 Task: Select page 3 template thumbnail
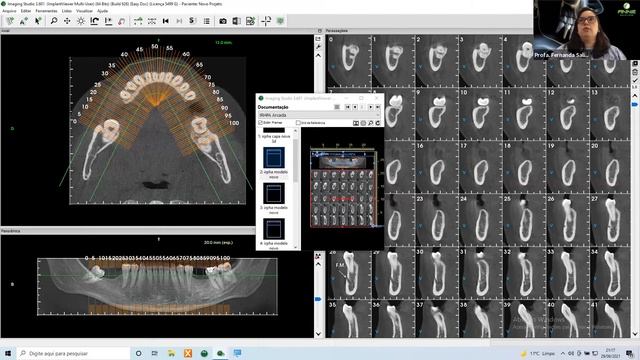(x=273, y=193)
